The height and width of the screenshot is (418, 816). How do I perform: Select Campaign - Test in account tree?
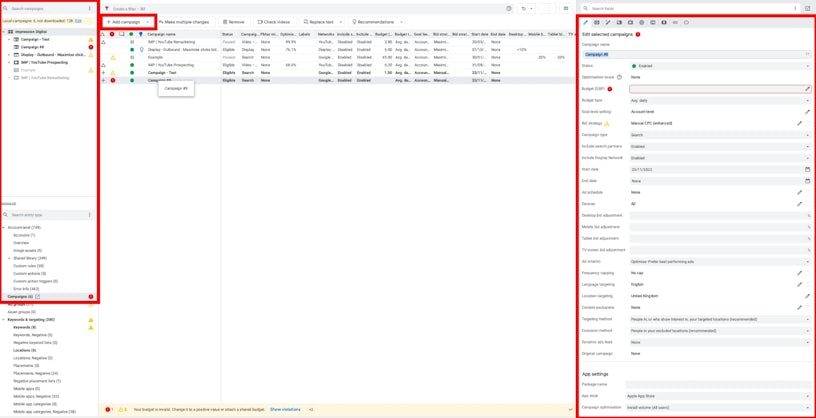coord(35,39)
